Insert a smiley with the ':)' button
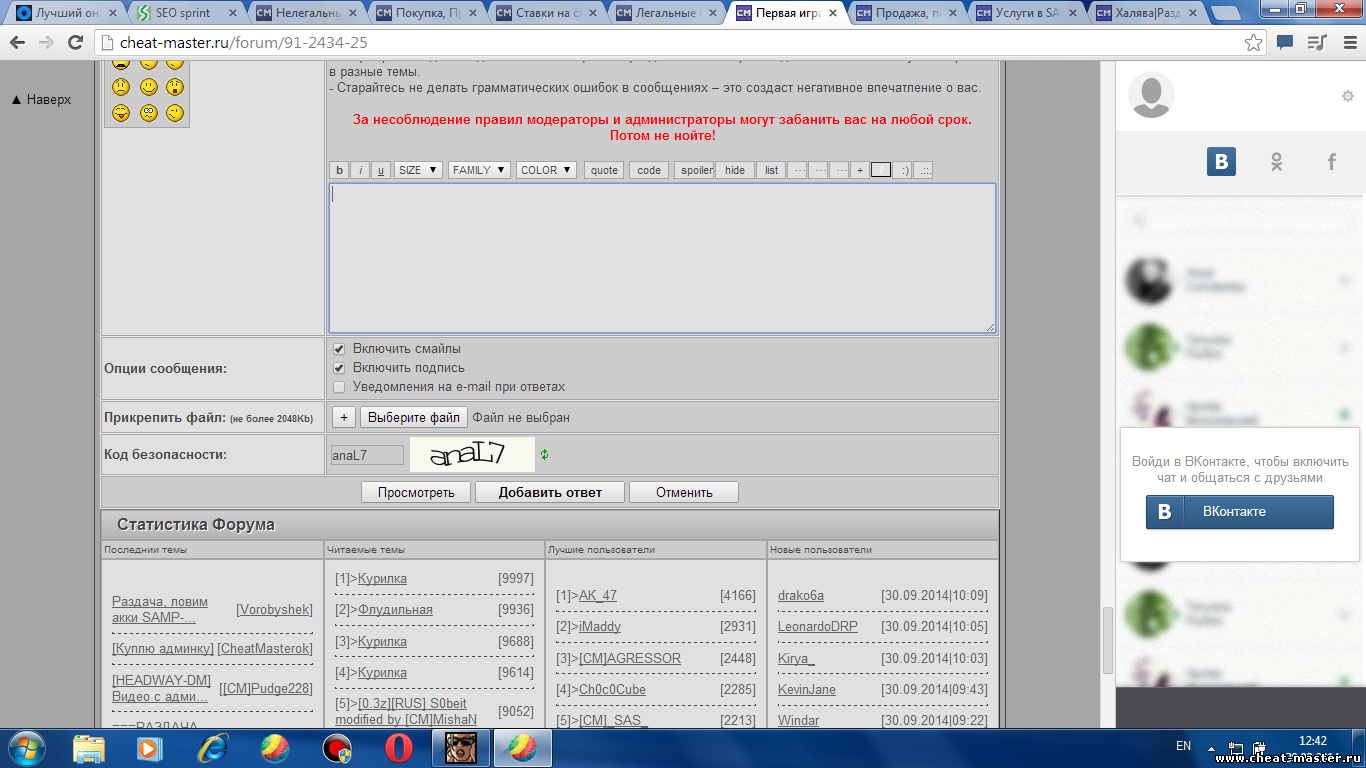Viewport: 1366px width, 768px height. [x=902, y=170]
